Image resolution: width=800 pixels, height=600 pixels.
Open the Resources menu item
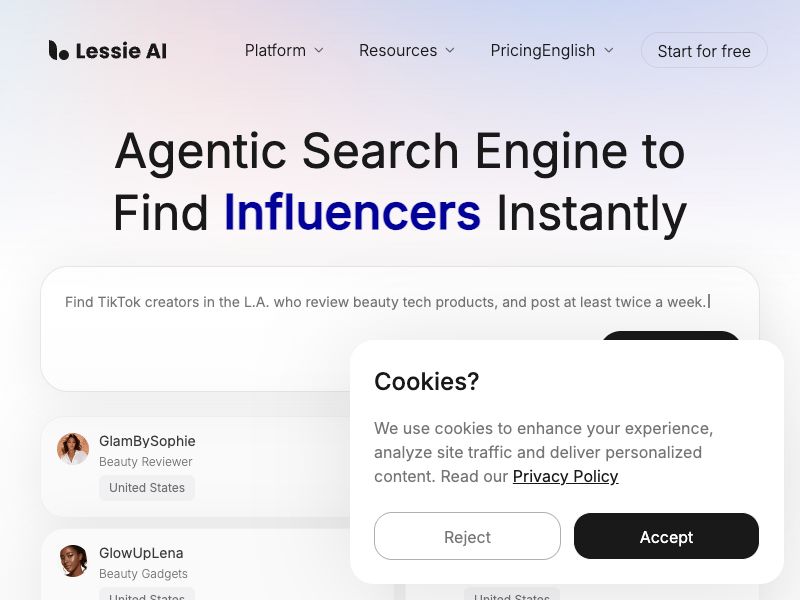tap(398, 50)
